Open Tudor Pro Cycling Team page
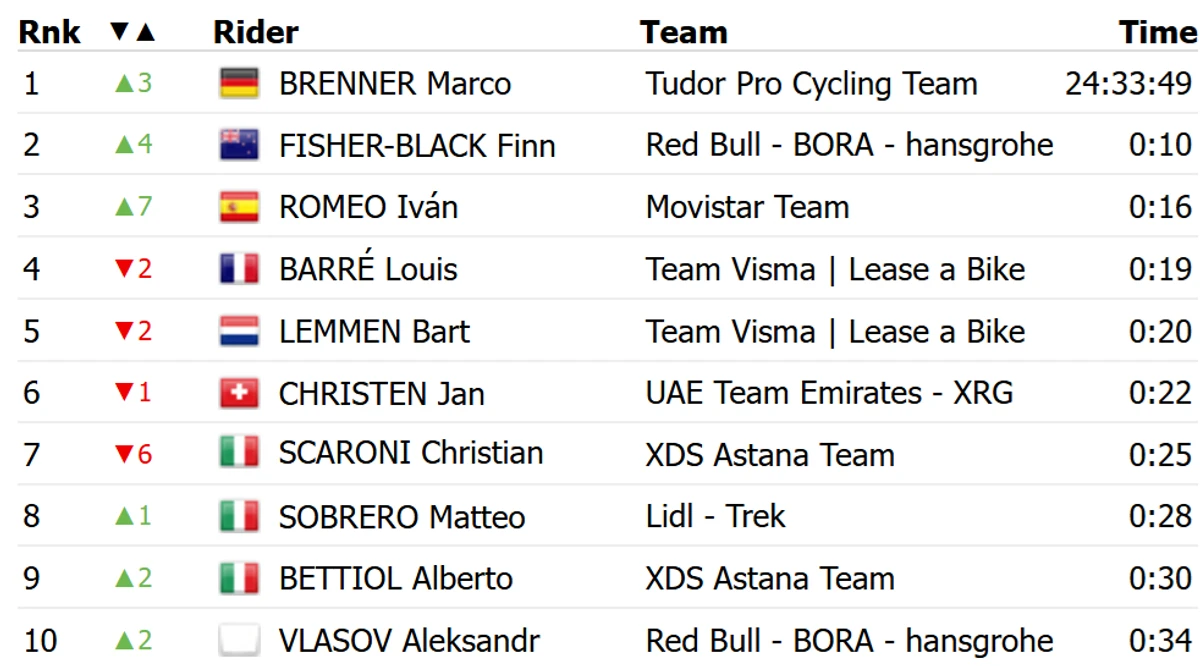Screen dimensions: 1200x666 [812, 83]
